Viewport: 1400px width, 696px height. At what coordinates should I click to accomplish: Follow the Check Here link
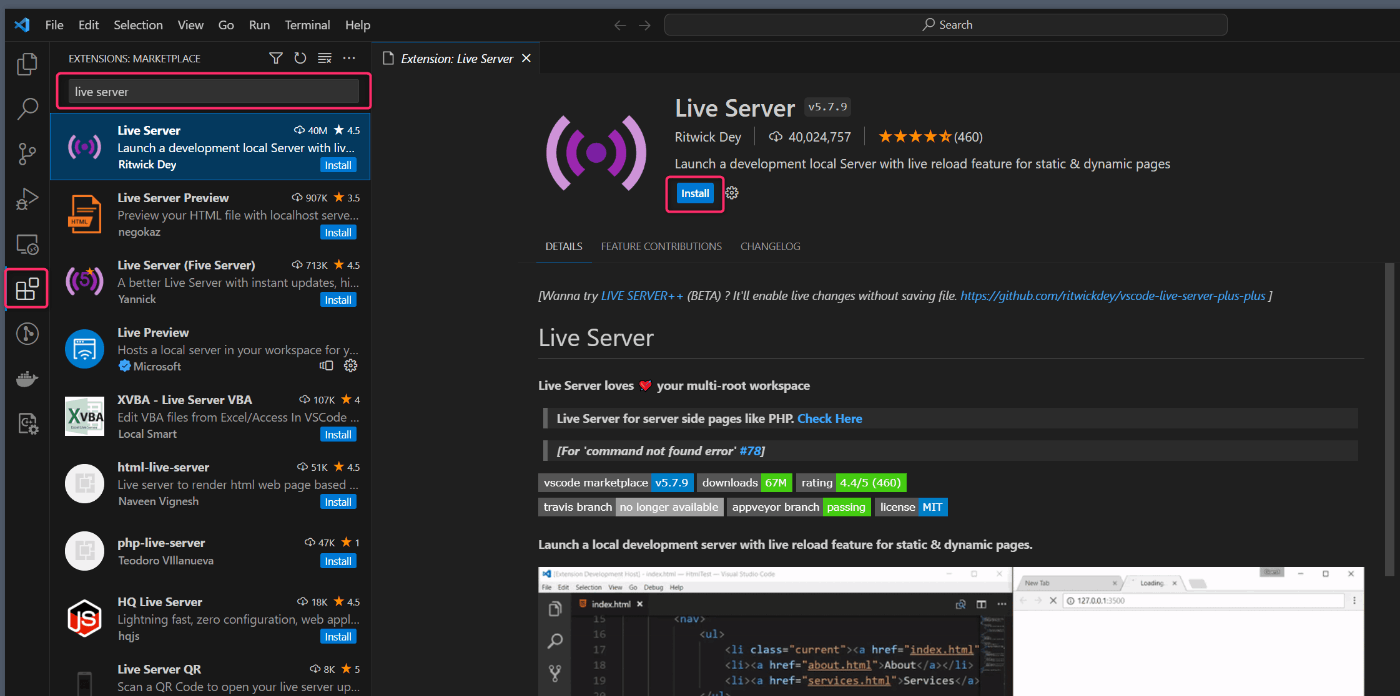(x=829, y=419)
